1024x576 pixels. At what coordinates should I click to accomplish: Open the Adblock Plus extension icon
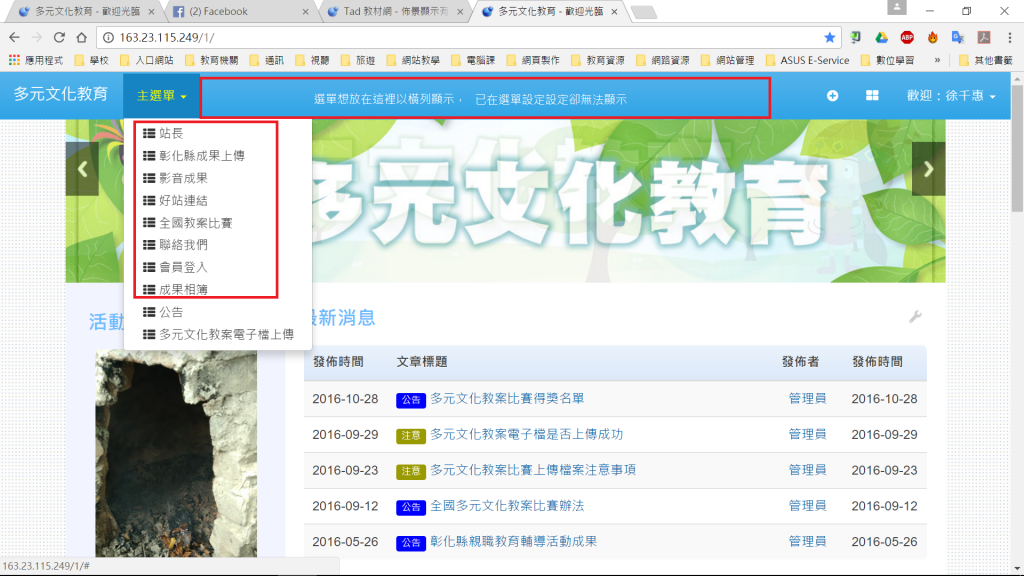tap(907, 37)
